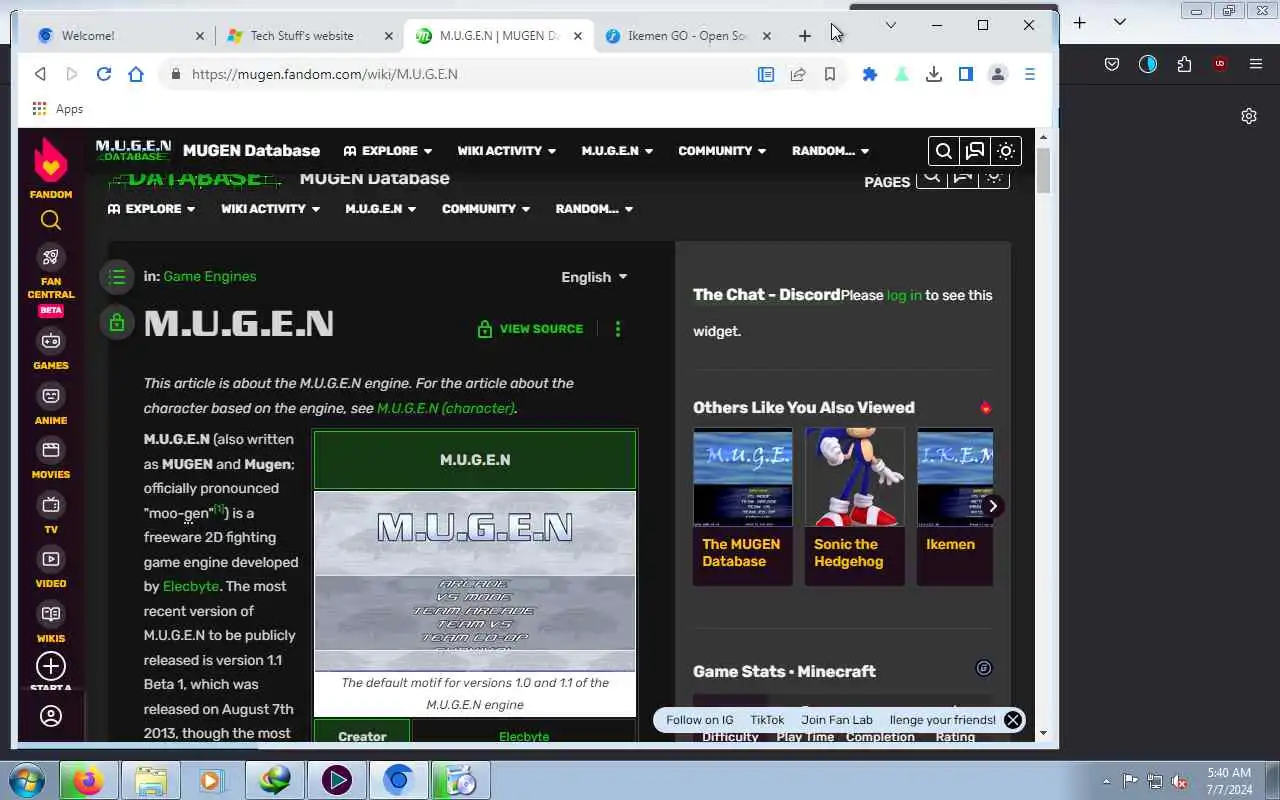1280x800 pixels.
Task: Open the table of contents icon
Action: (117, 277)
